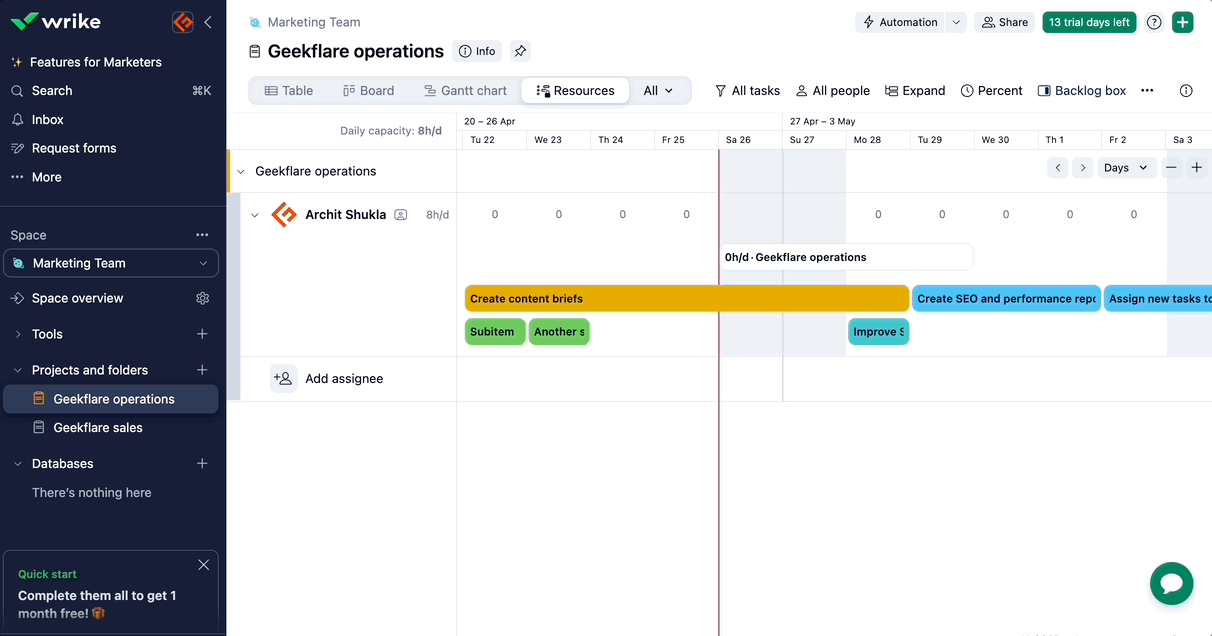Zoom out timeline with minus button
This screenshot has width=1212, height=636.
click(x=1171, y=168)
